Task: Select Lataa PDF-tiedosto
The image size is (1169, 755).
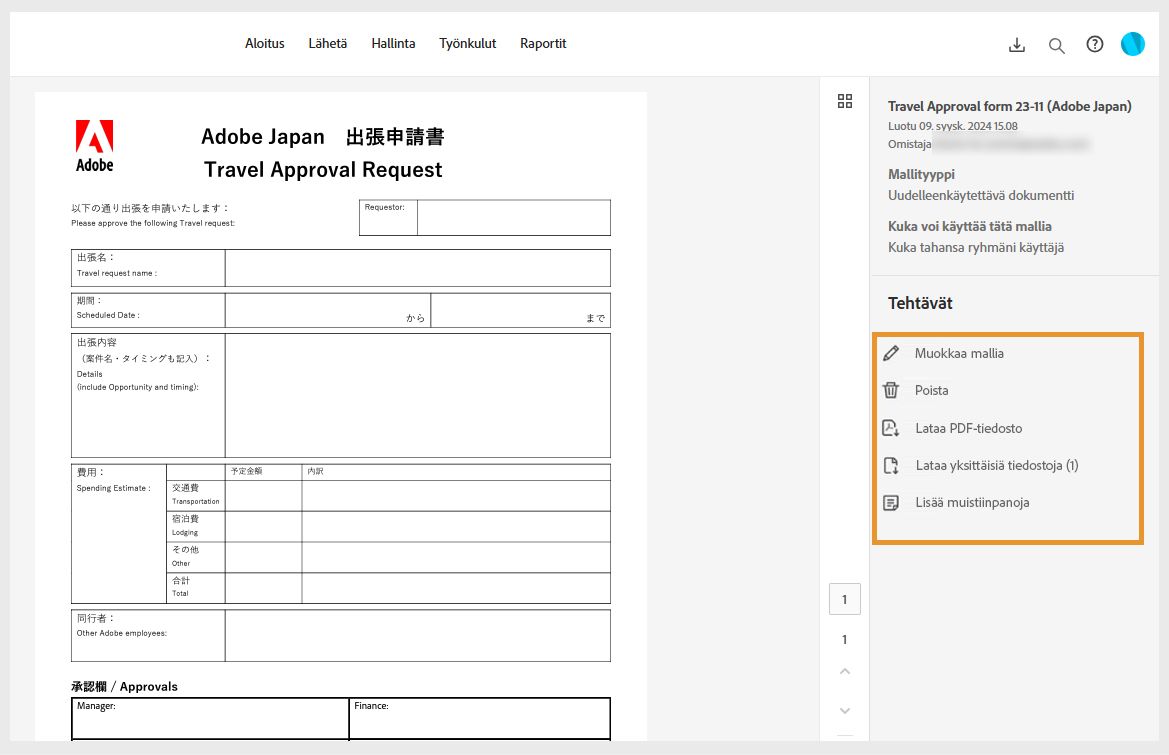Action: [968, 428]
